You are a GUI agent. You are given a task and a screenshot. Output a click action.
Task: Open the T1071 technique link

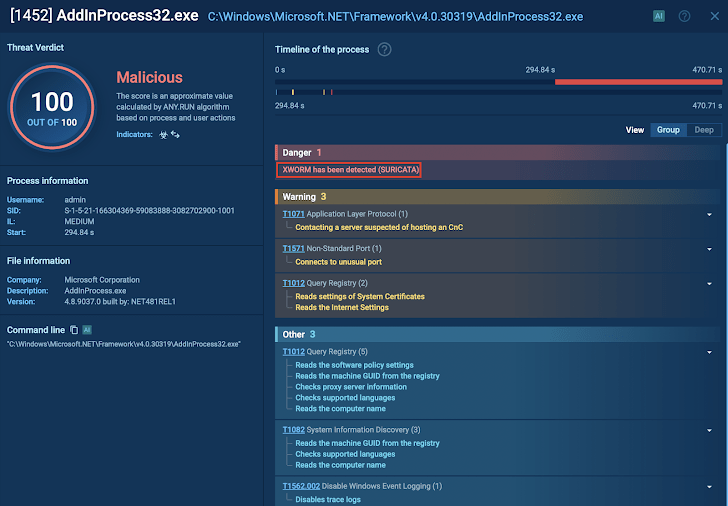(293, 214)
